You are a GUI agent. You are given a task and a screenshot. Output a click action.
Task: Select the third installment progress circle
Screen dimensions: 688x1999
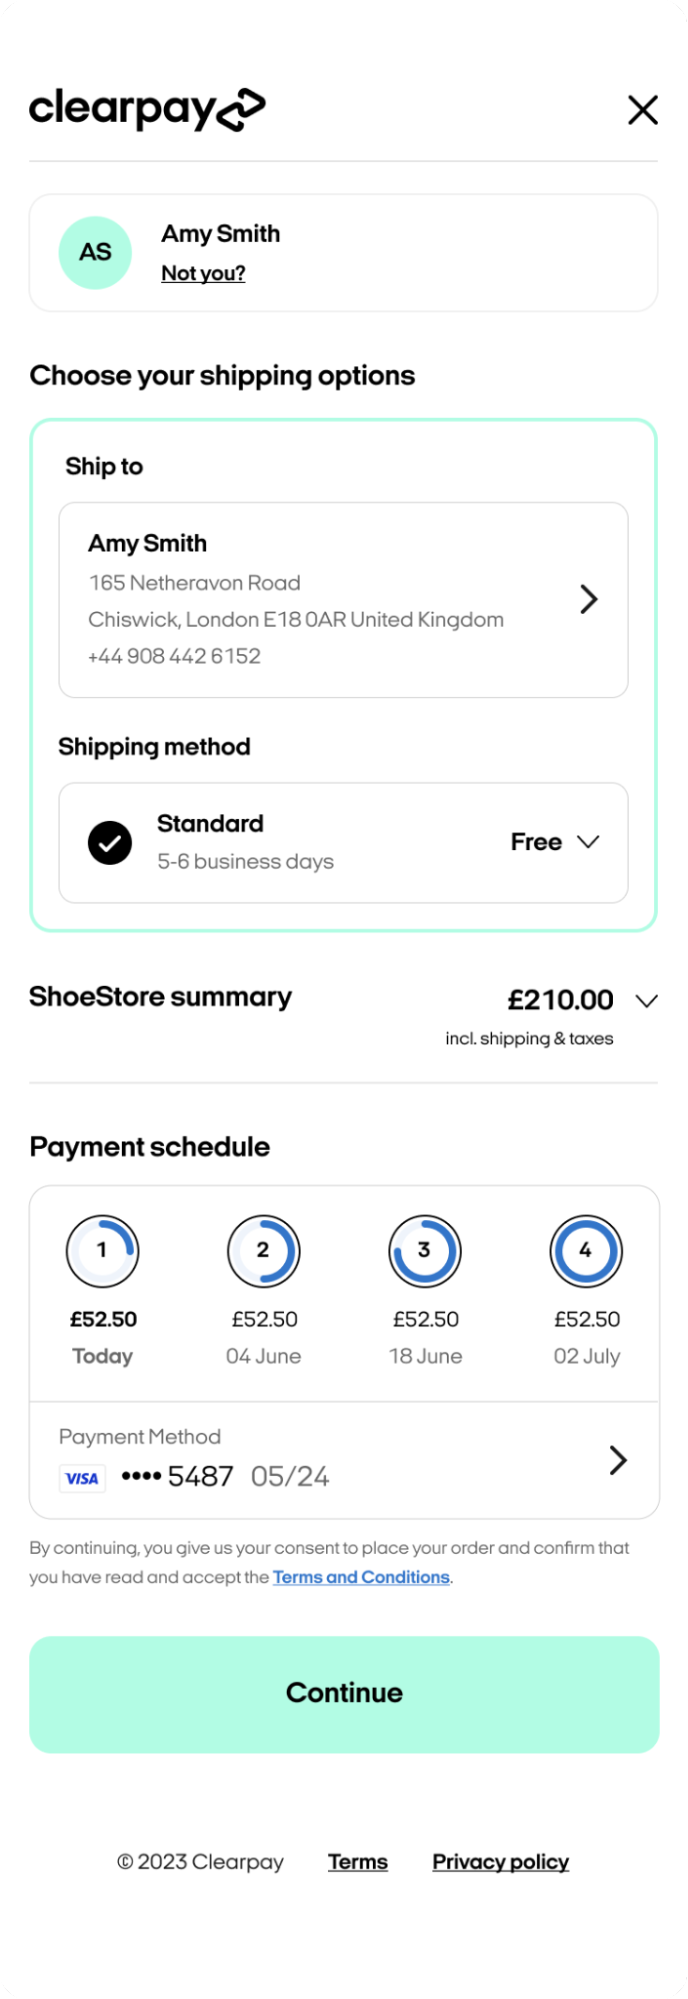[424, 1251]
